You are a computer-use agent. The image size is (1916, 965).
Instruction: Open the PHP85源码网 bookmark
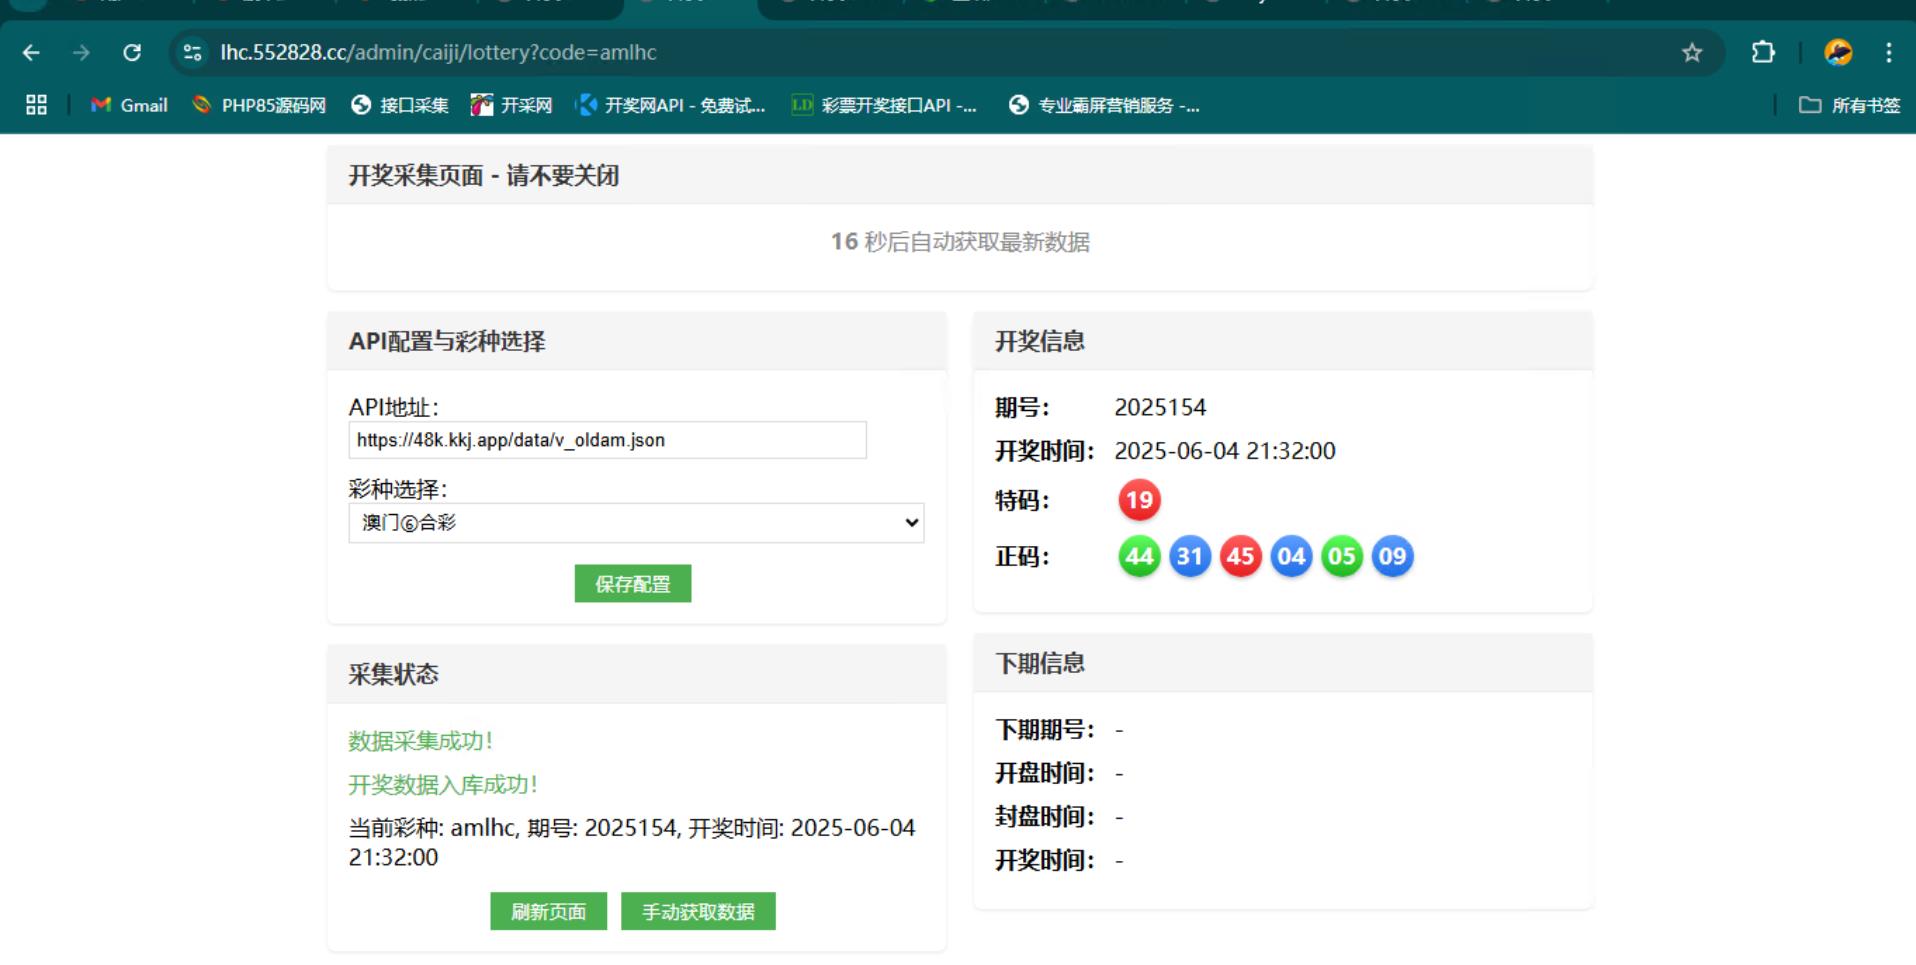pos(259,105)
